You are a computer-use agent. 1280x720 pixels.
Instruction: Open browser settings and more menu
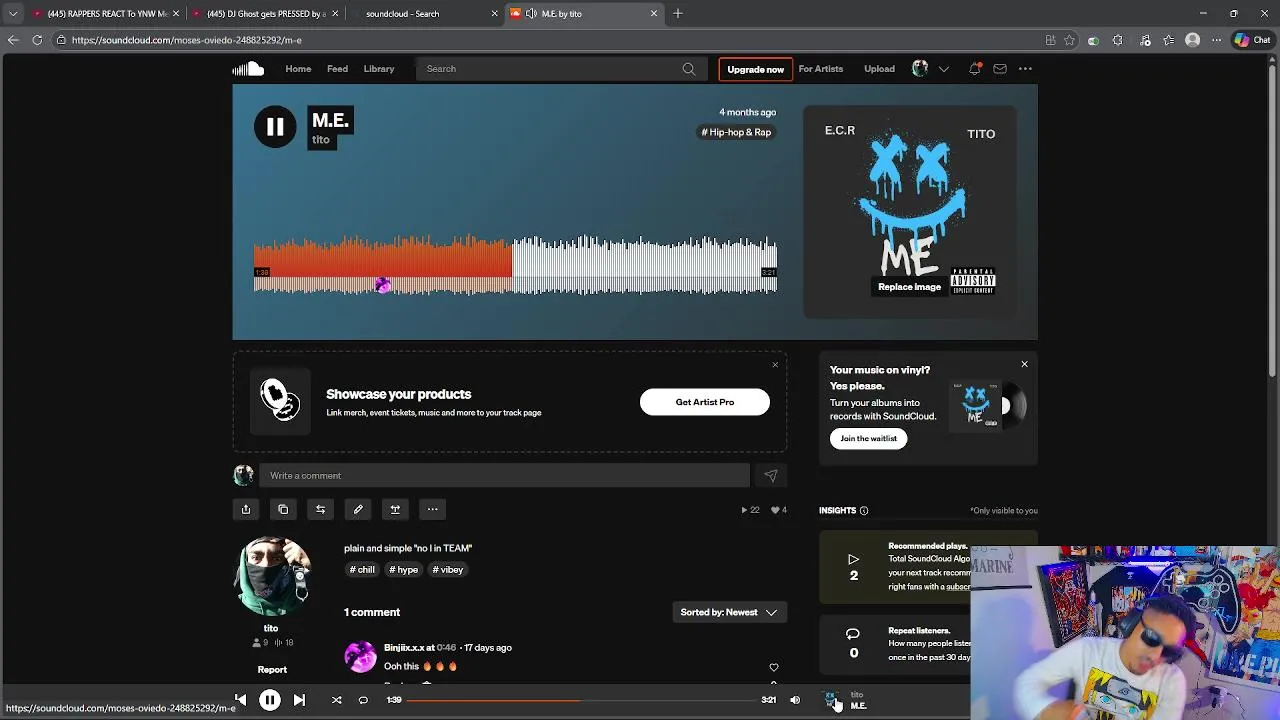click(x=1216, y=40)
